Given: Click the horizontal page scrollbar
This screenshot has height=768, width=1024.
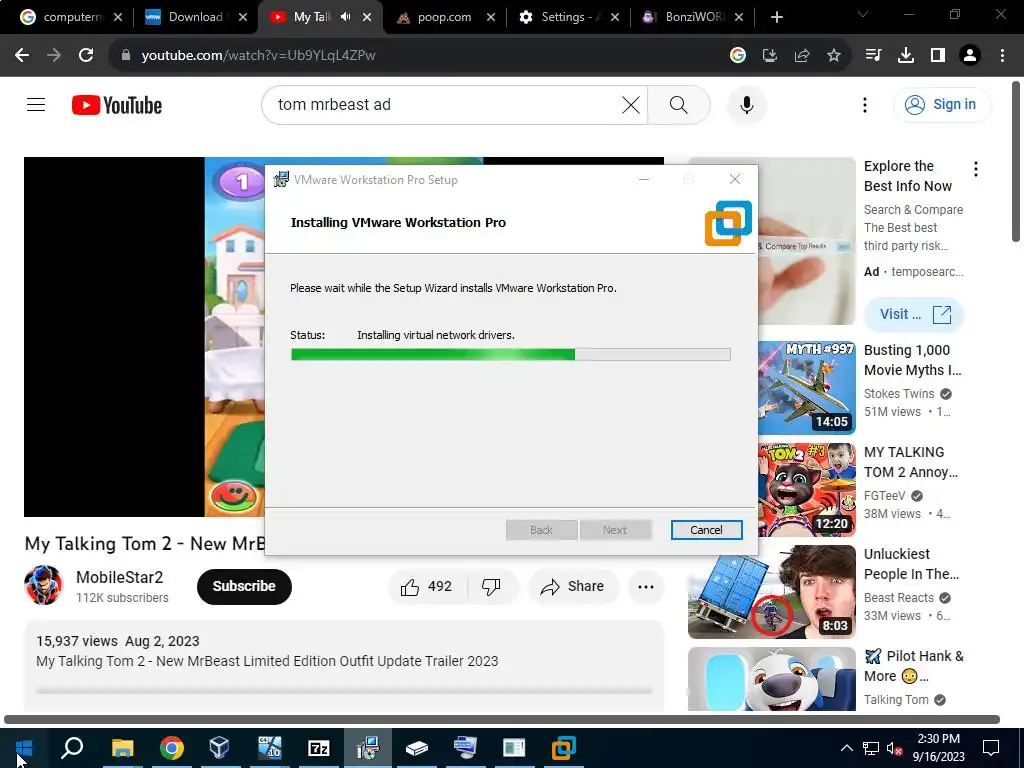Looking at the screenshot, I should click(502, 720).
